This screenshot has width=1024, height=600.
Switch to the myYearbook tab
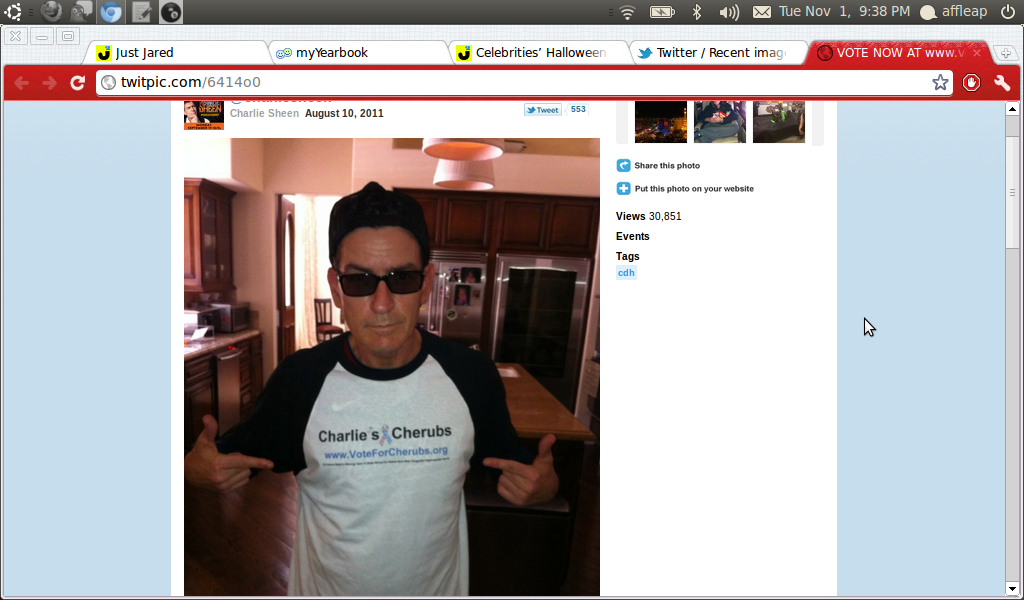coord(357,53)
